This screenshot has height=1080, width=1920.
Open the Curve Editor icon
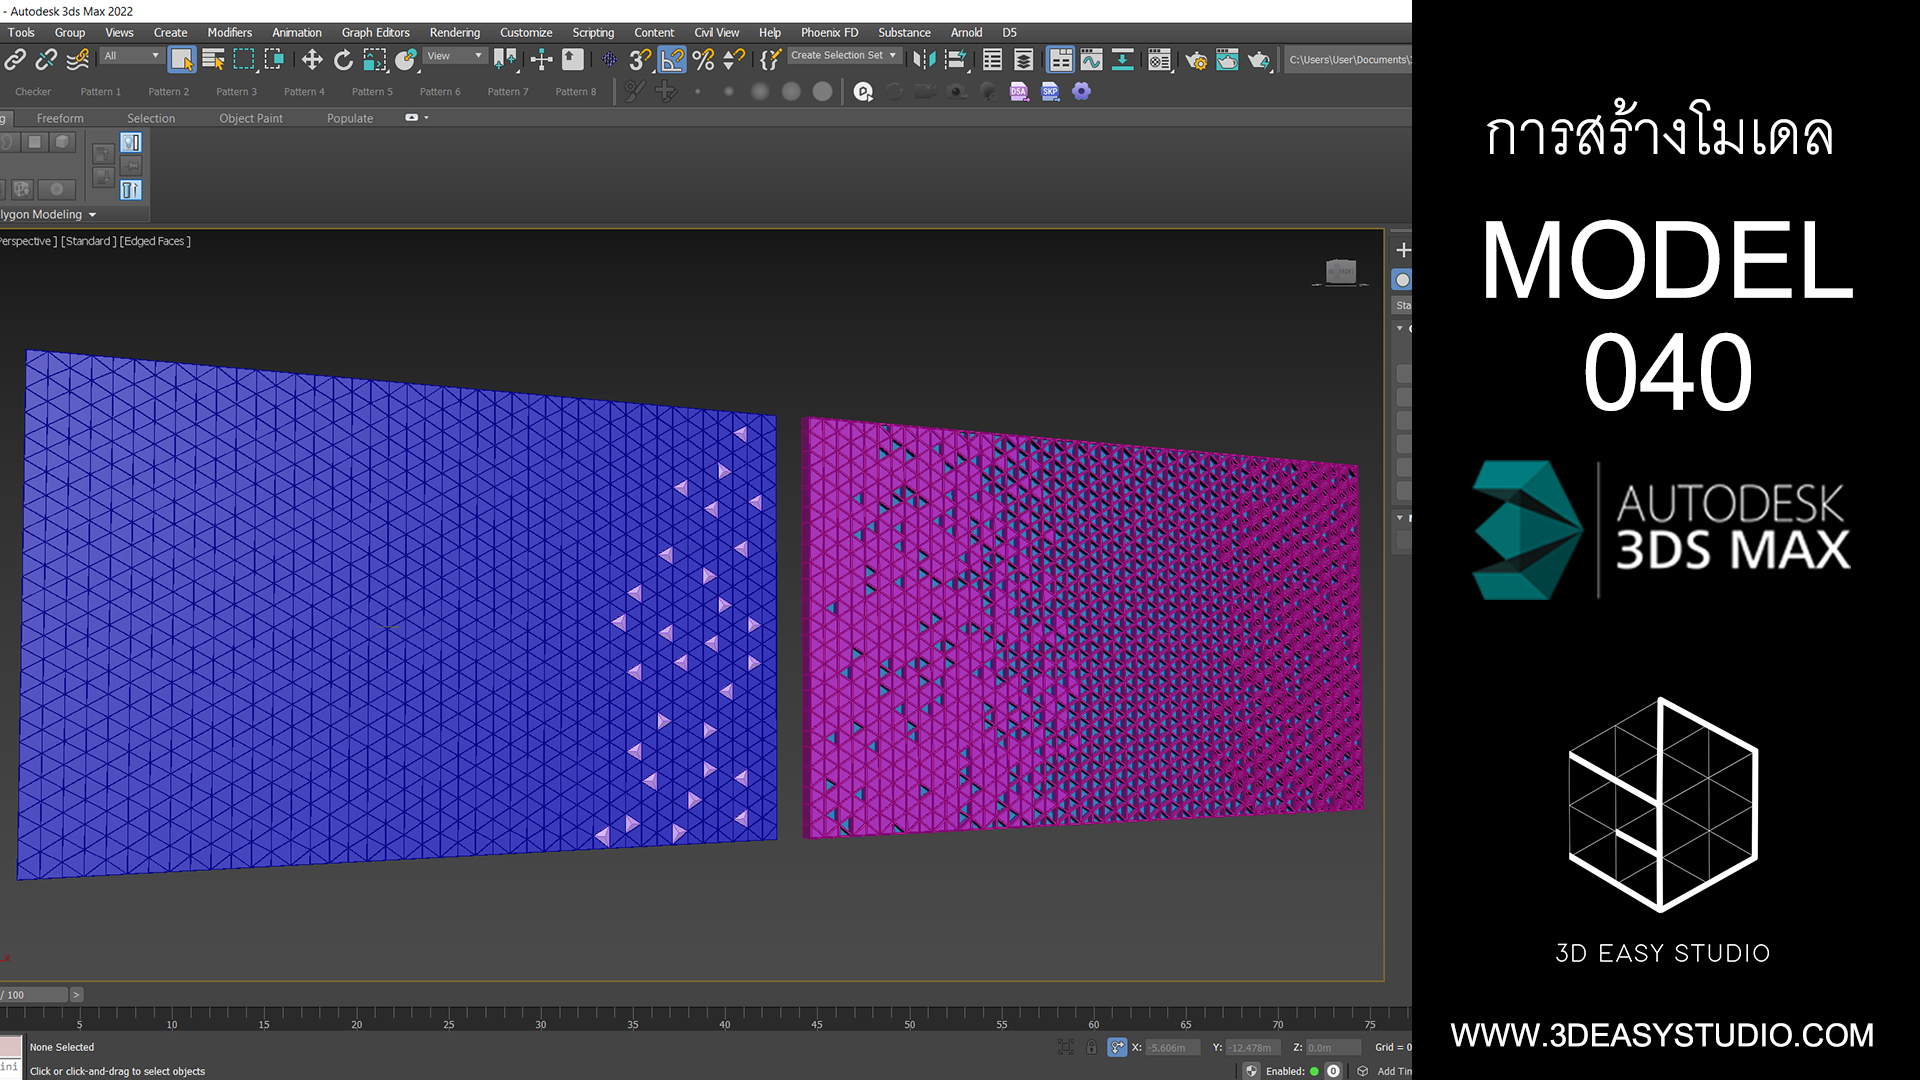tap(1091, 60)
